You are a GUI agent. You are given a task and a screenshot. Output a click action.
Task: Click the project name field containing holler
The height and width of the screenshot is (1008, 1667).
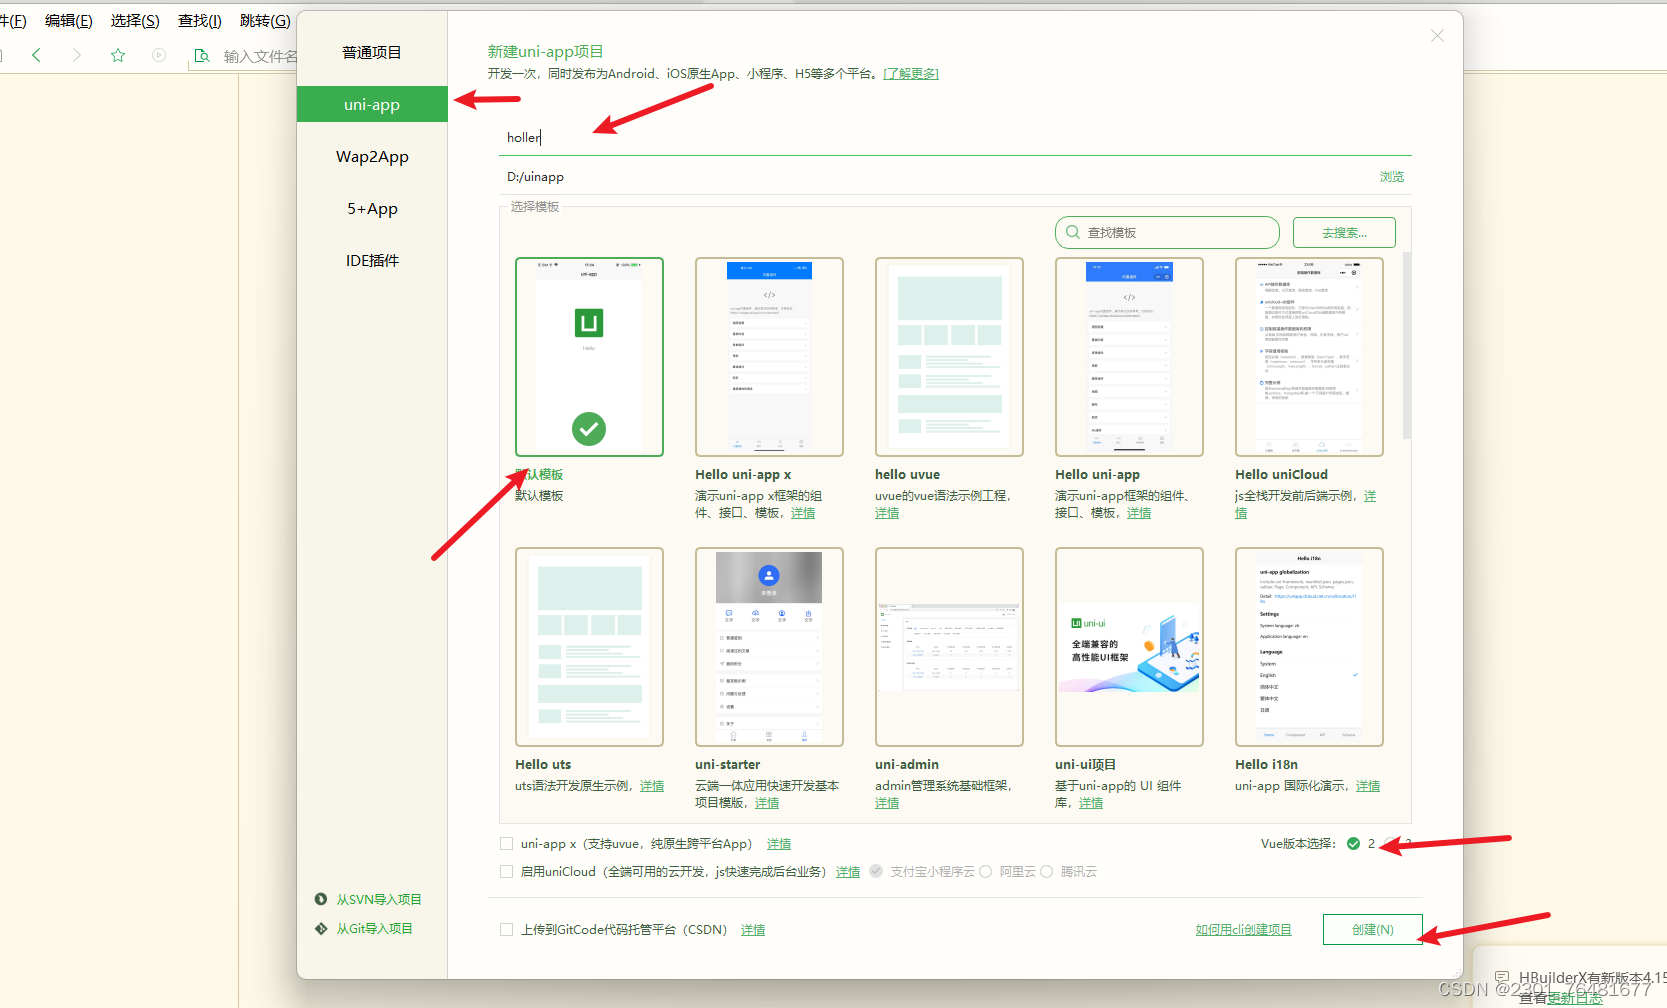click(x=955, y=137)
